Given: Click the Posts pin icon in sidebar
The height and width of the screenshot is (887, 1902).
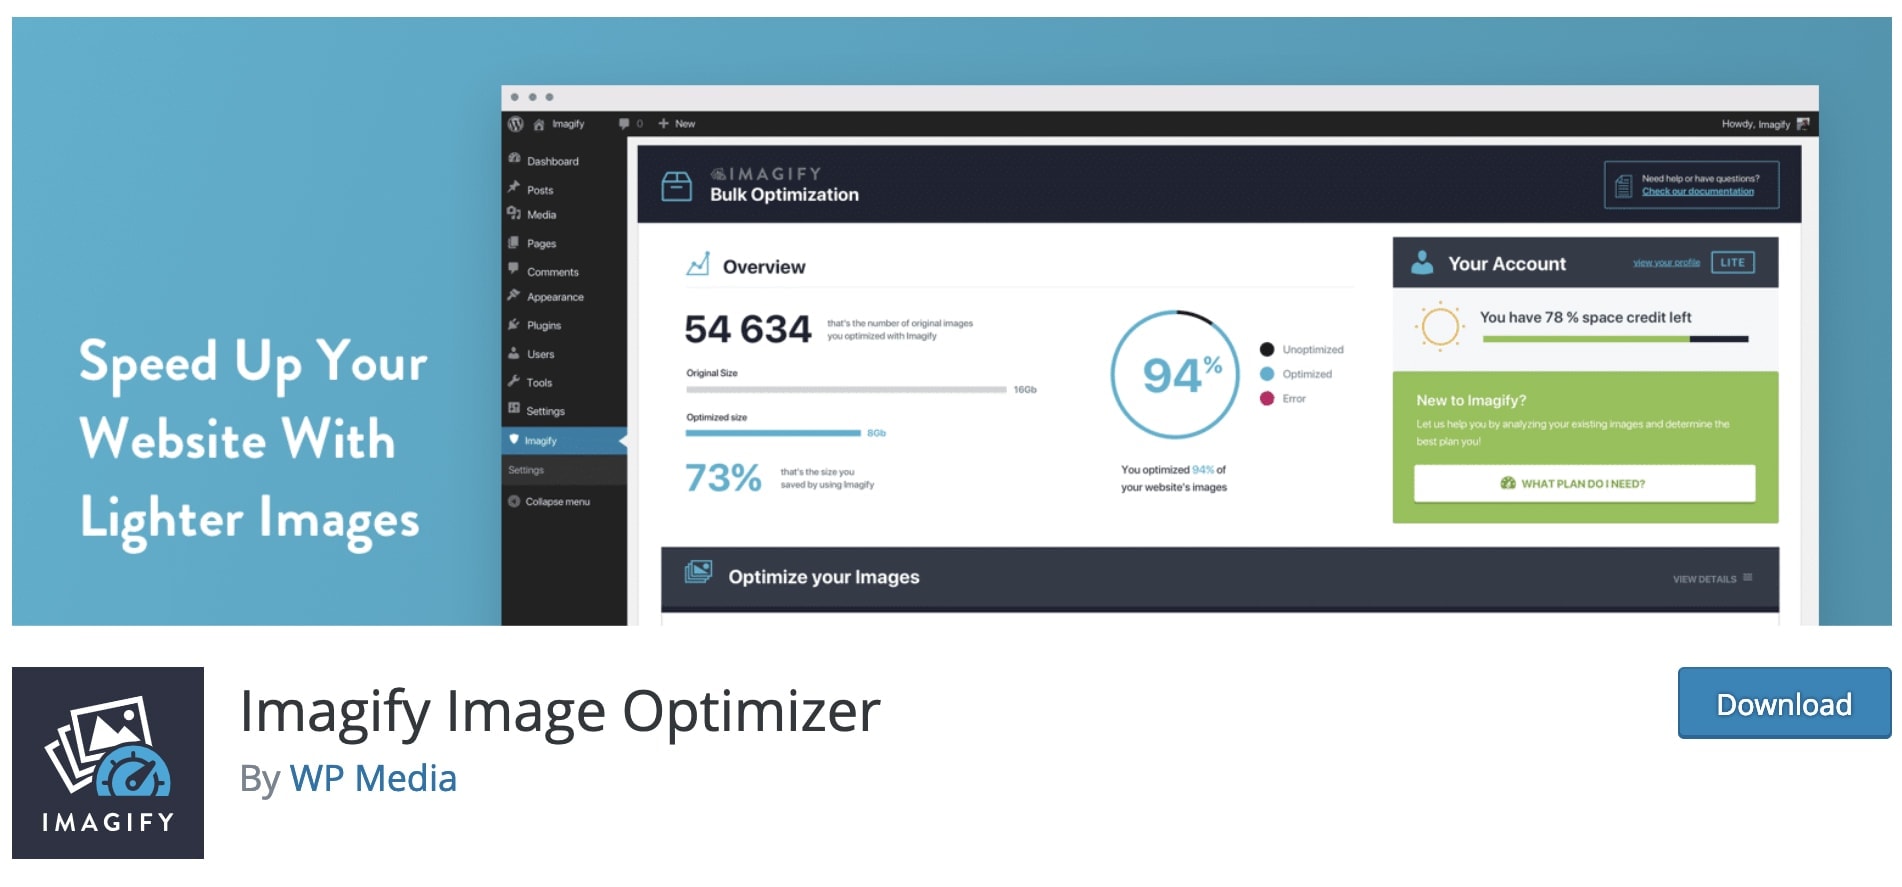Looking at the screenshot, I should pos(514,187).
